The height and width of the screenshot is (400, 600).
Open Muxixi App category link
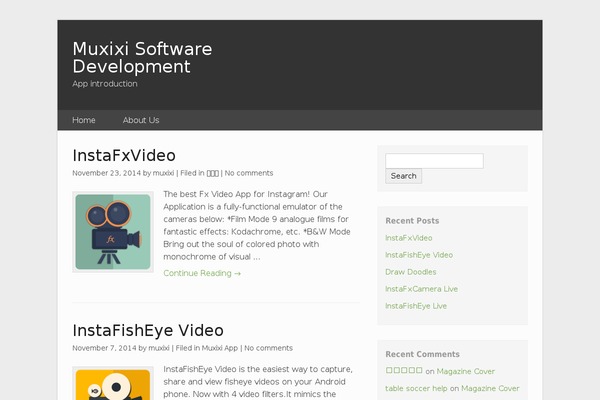(220, 348)
